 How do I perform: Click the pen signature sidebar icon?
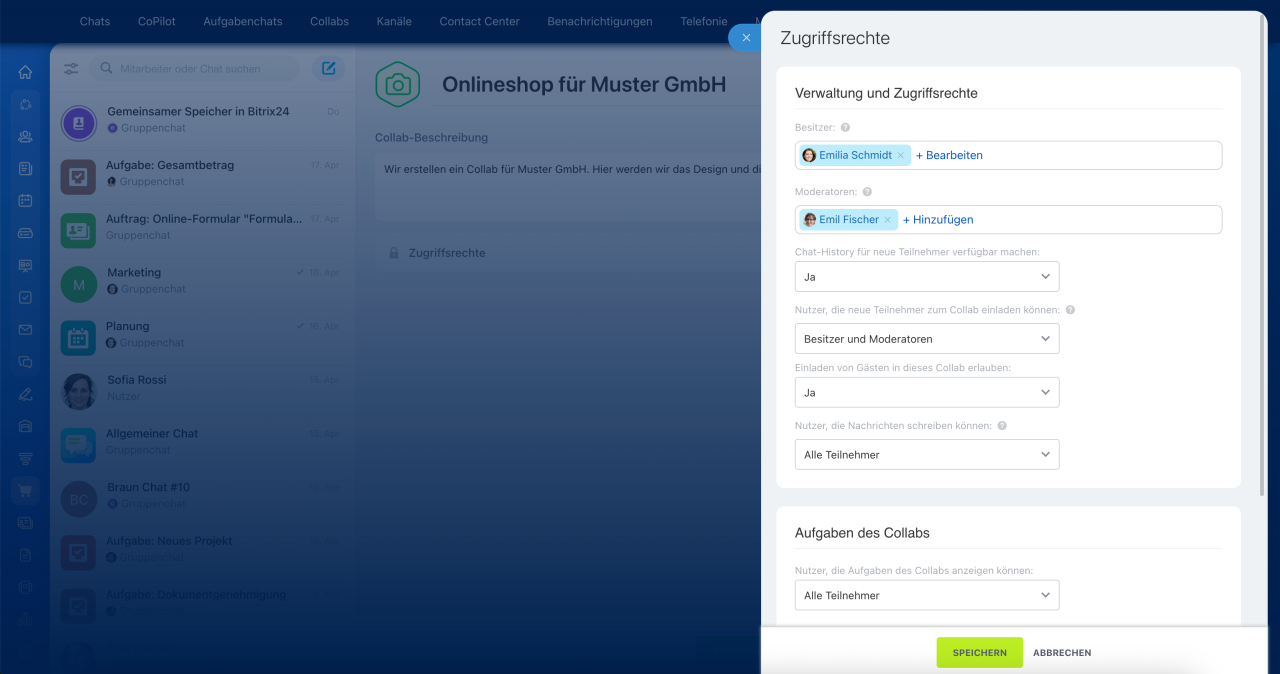pos(25,394)
